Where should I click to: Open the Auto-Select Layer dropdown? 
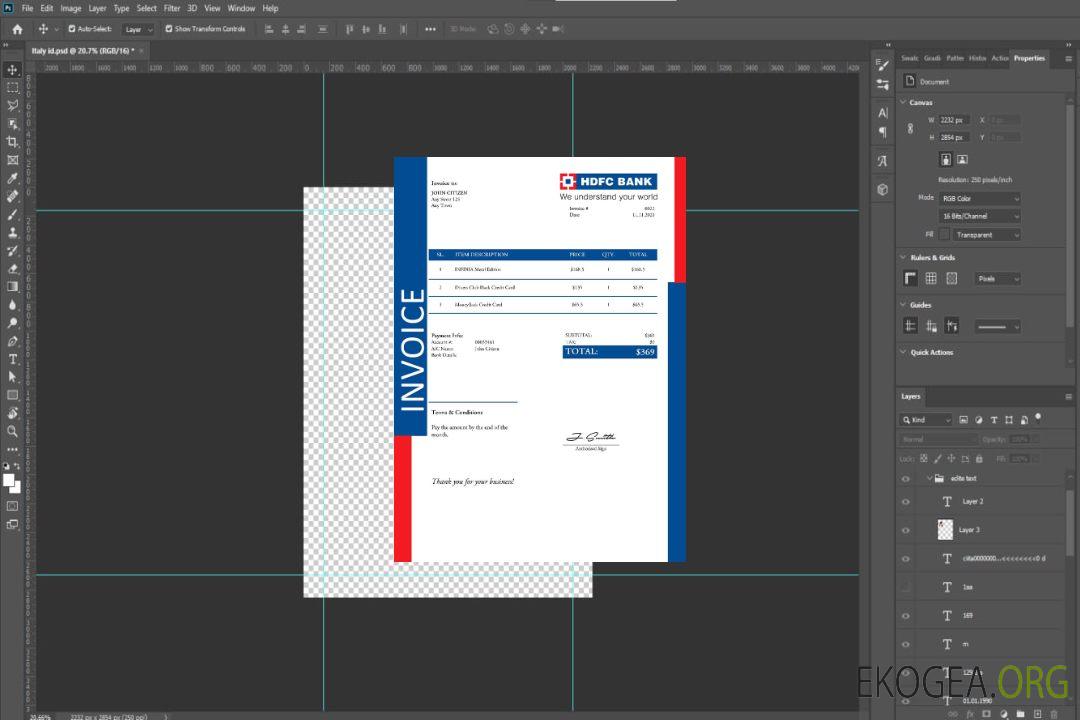pos(138,30)
